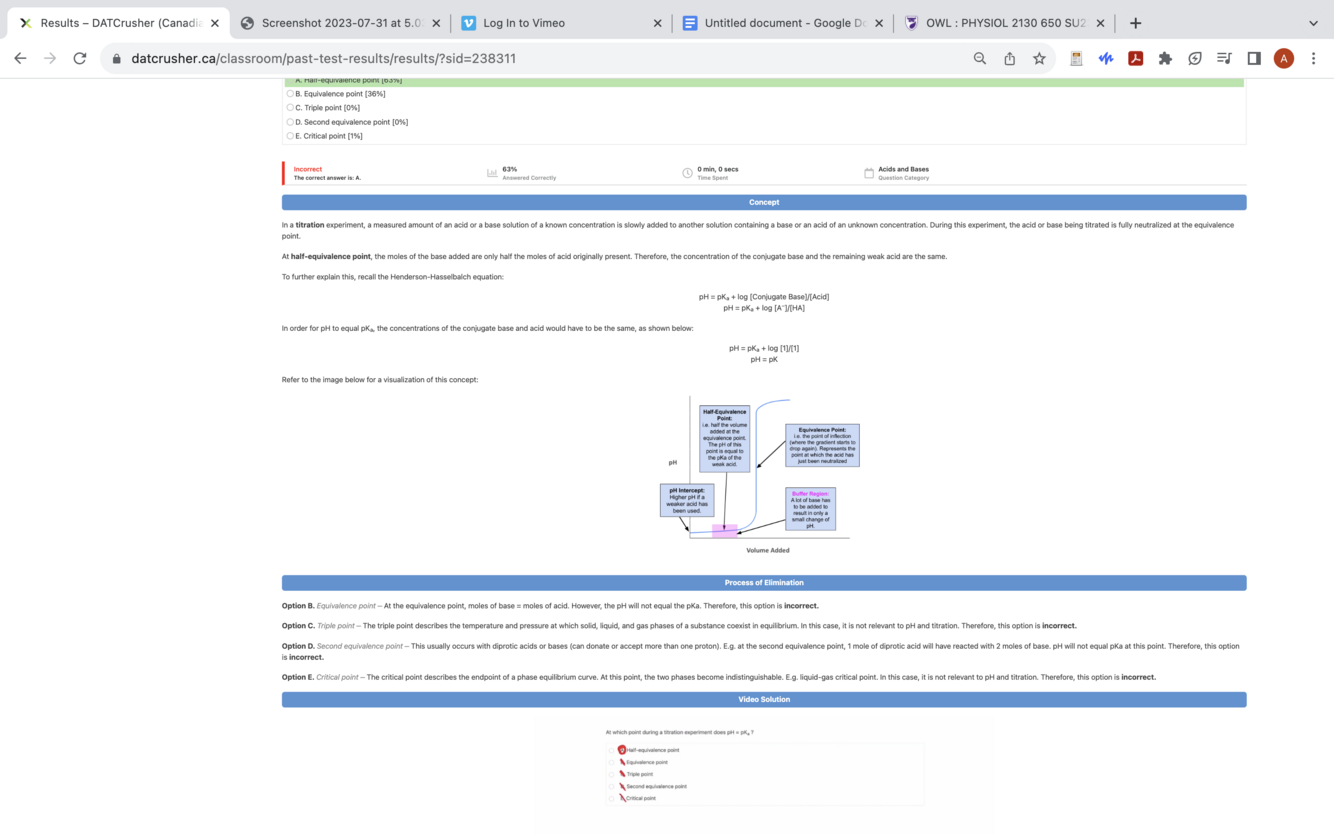Close the OWL PHYSIOL 2130 tab

point(1100,23)
